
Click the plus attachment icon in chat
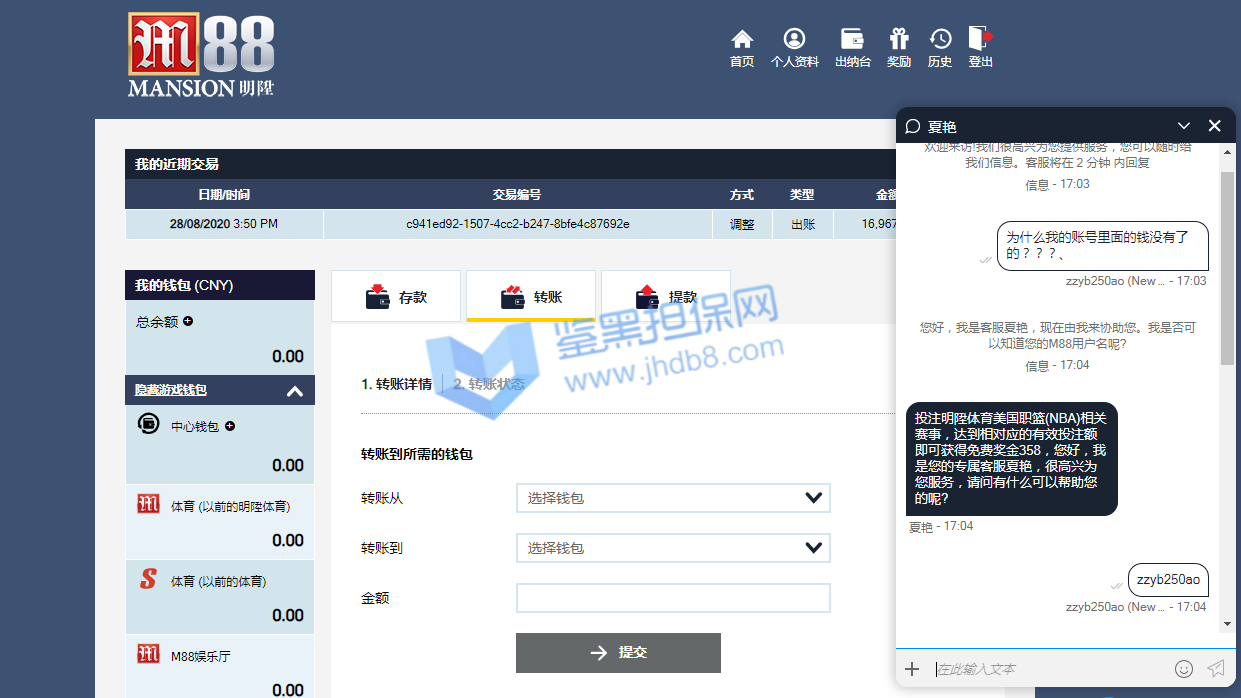(x=912, y=669)
